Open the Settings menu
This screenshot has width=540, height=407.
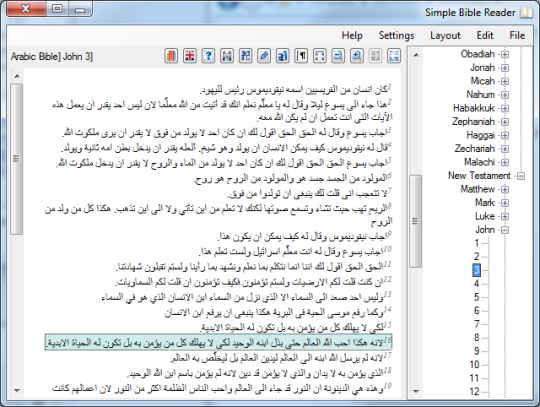pyautogui.click(x=396, y=35)
